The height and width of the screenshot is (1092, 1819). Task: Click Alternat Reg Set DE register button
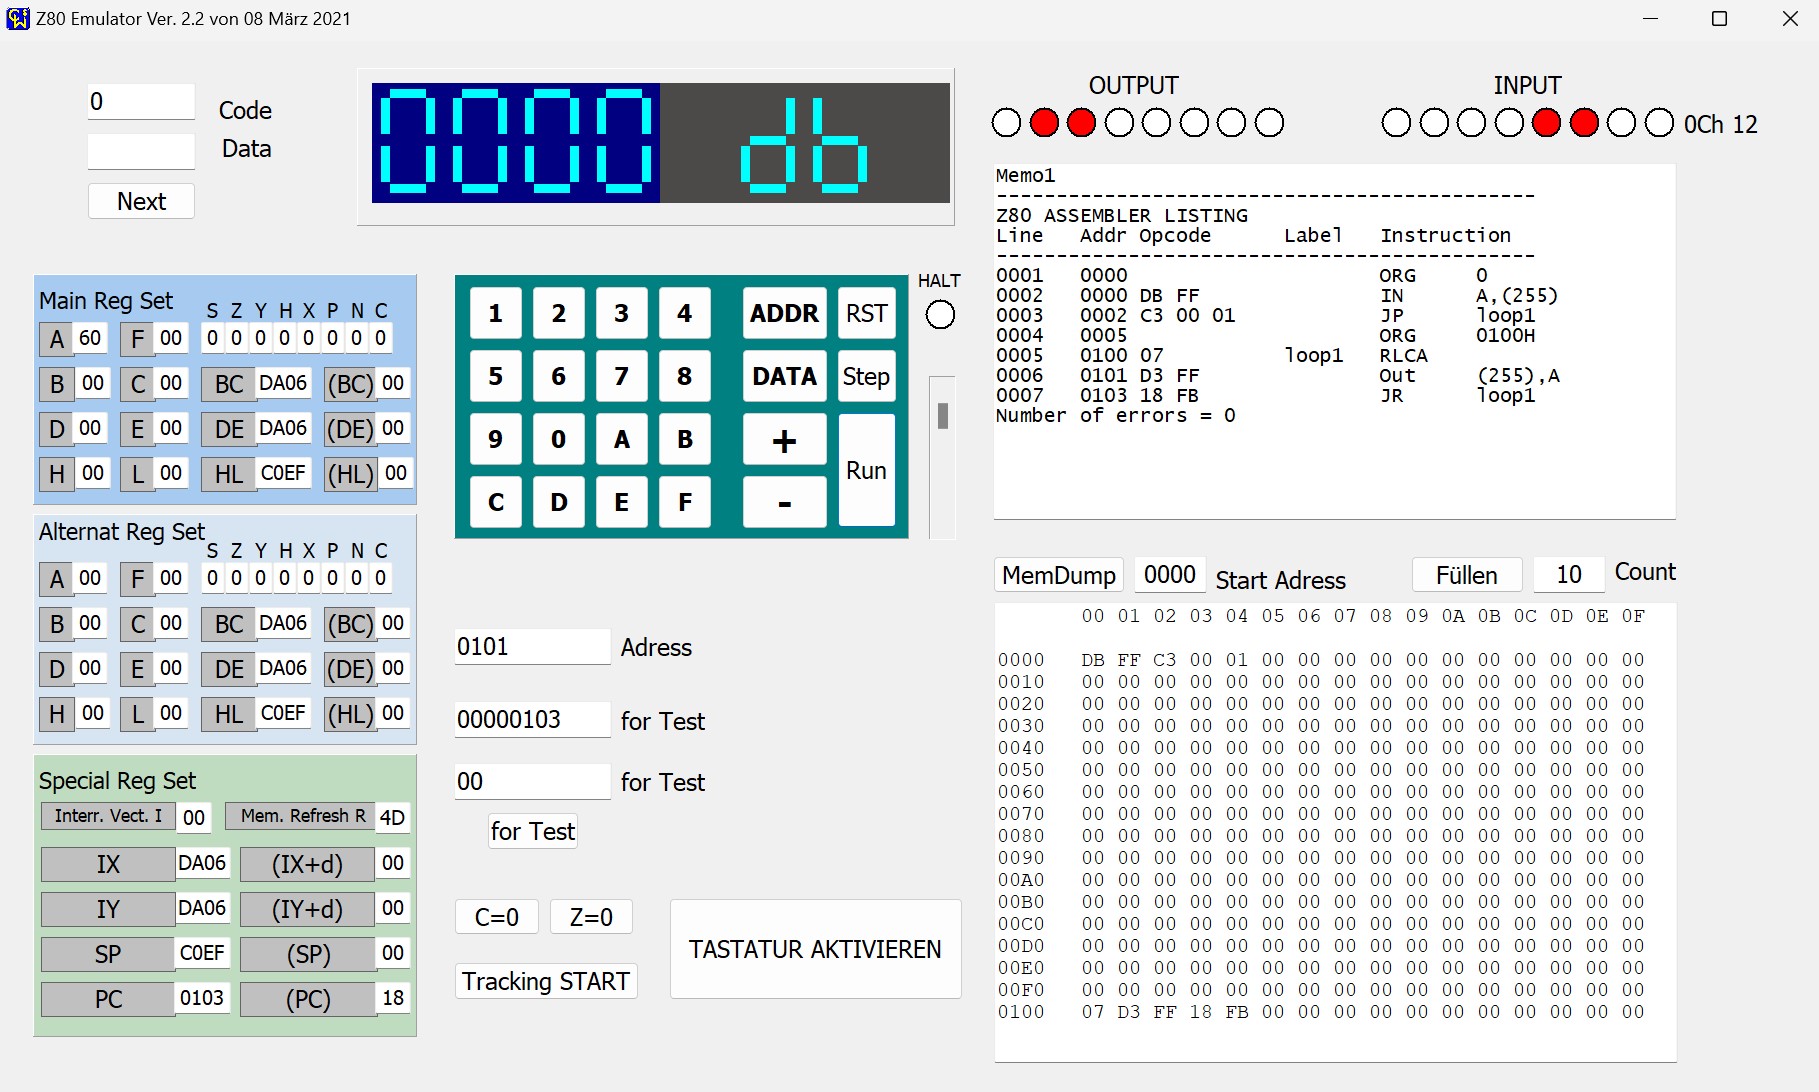(x=229, y=669)
